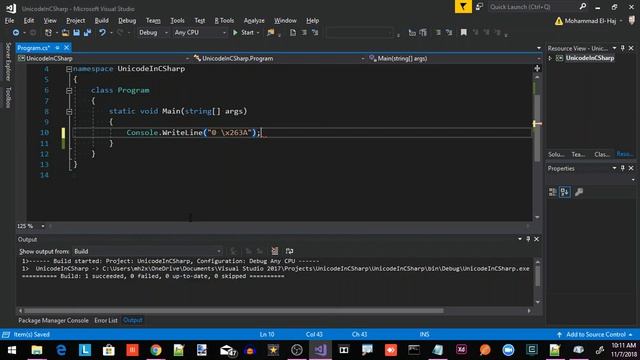640x360 pixels.
Task: Click the yellow notifications filter flag icon
Action: (463, 7)
